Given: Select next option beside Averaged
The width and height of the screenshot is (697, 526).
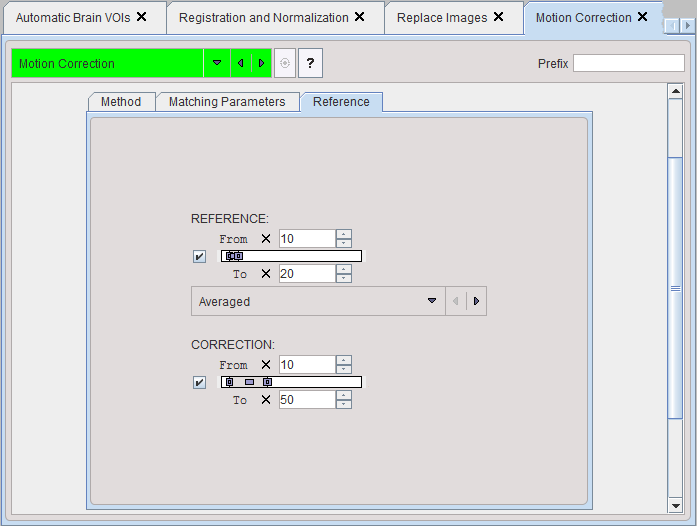Looking at the screenshot, I should click(x=477, y=301).
